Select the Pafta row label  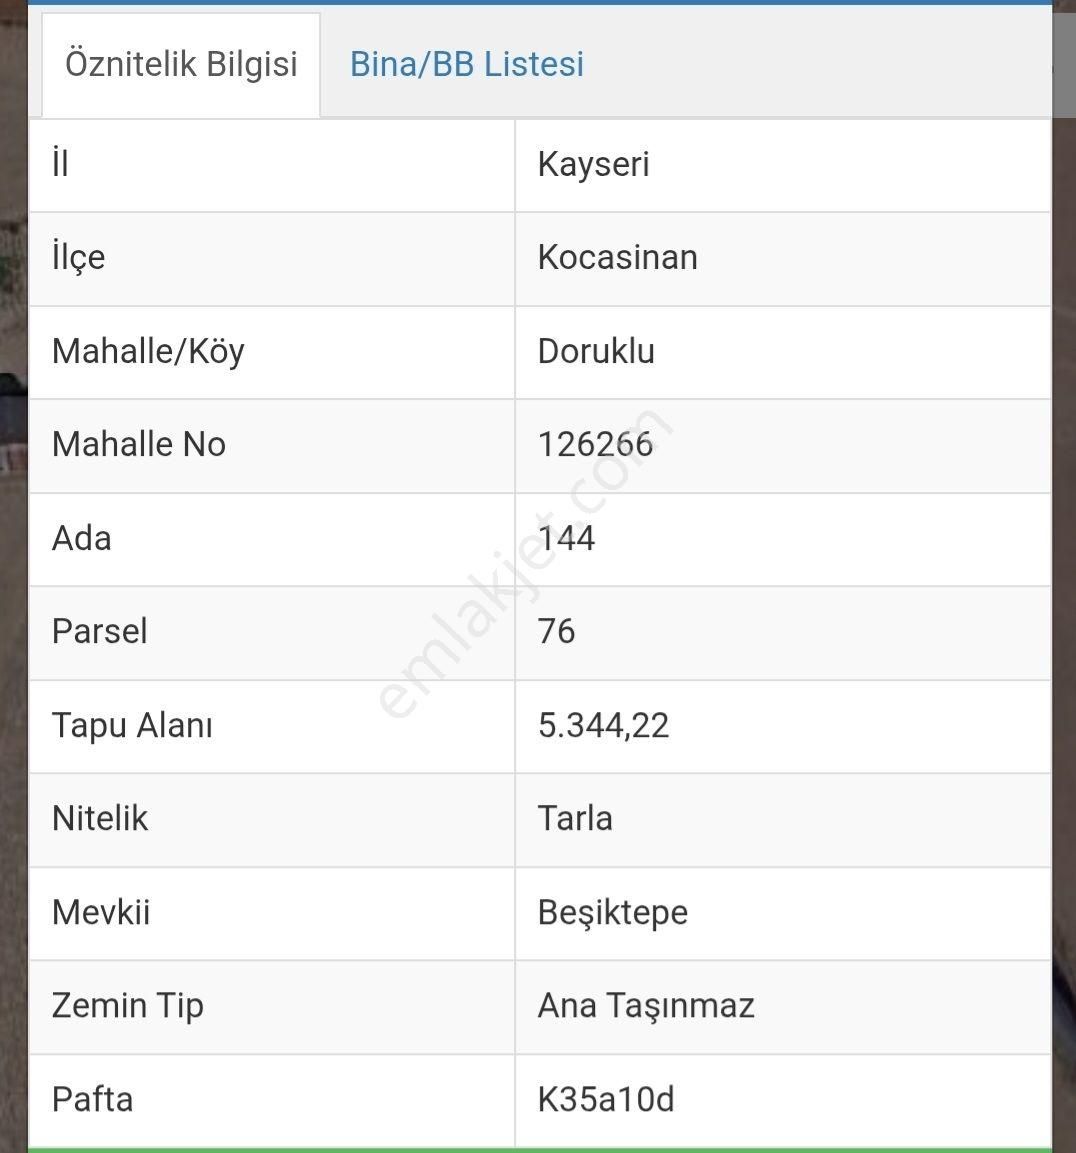pos(92,1099)
